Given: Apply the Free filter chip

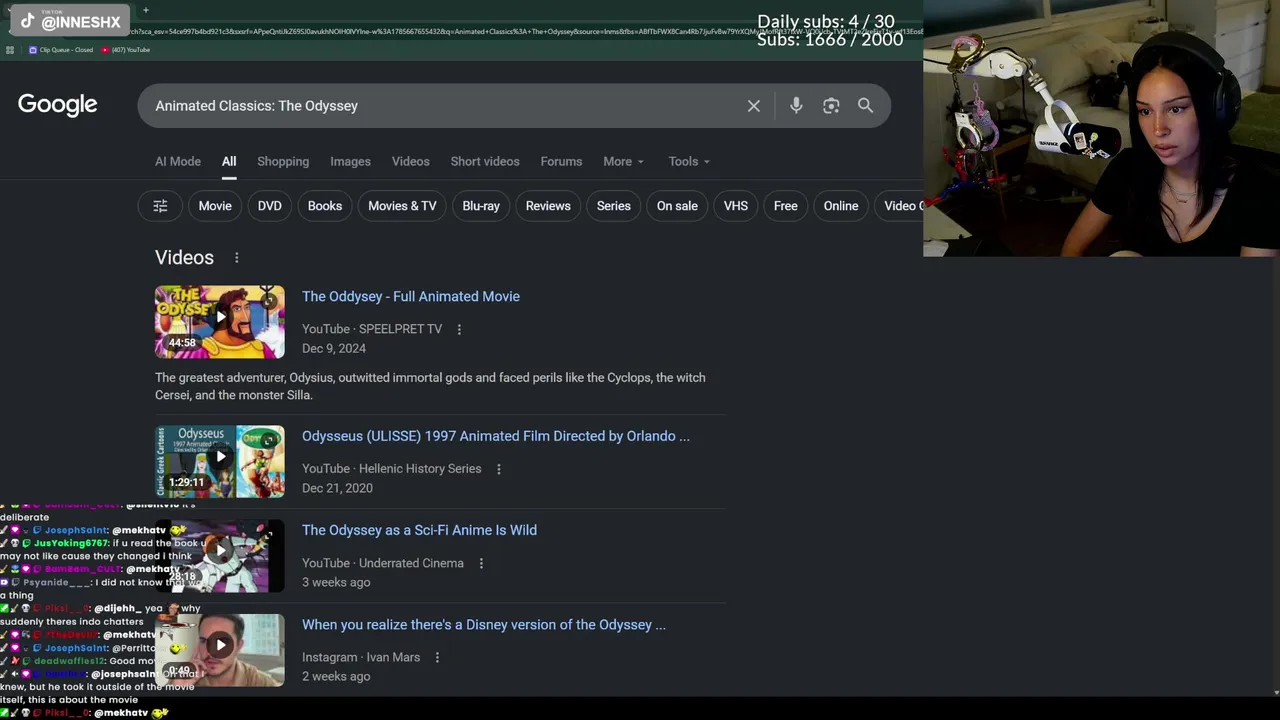Looking at the screenshot, I should tap(786, 206).
